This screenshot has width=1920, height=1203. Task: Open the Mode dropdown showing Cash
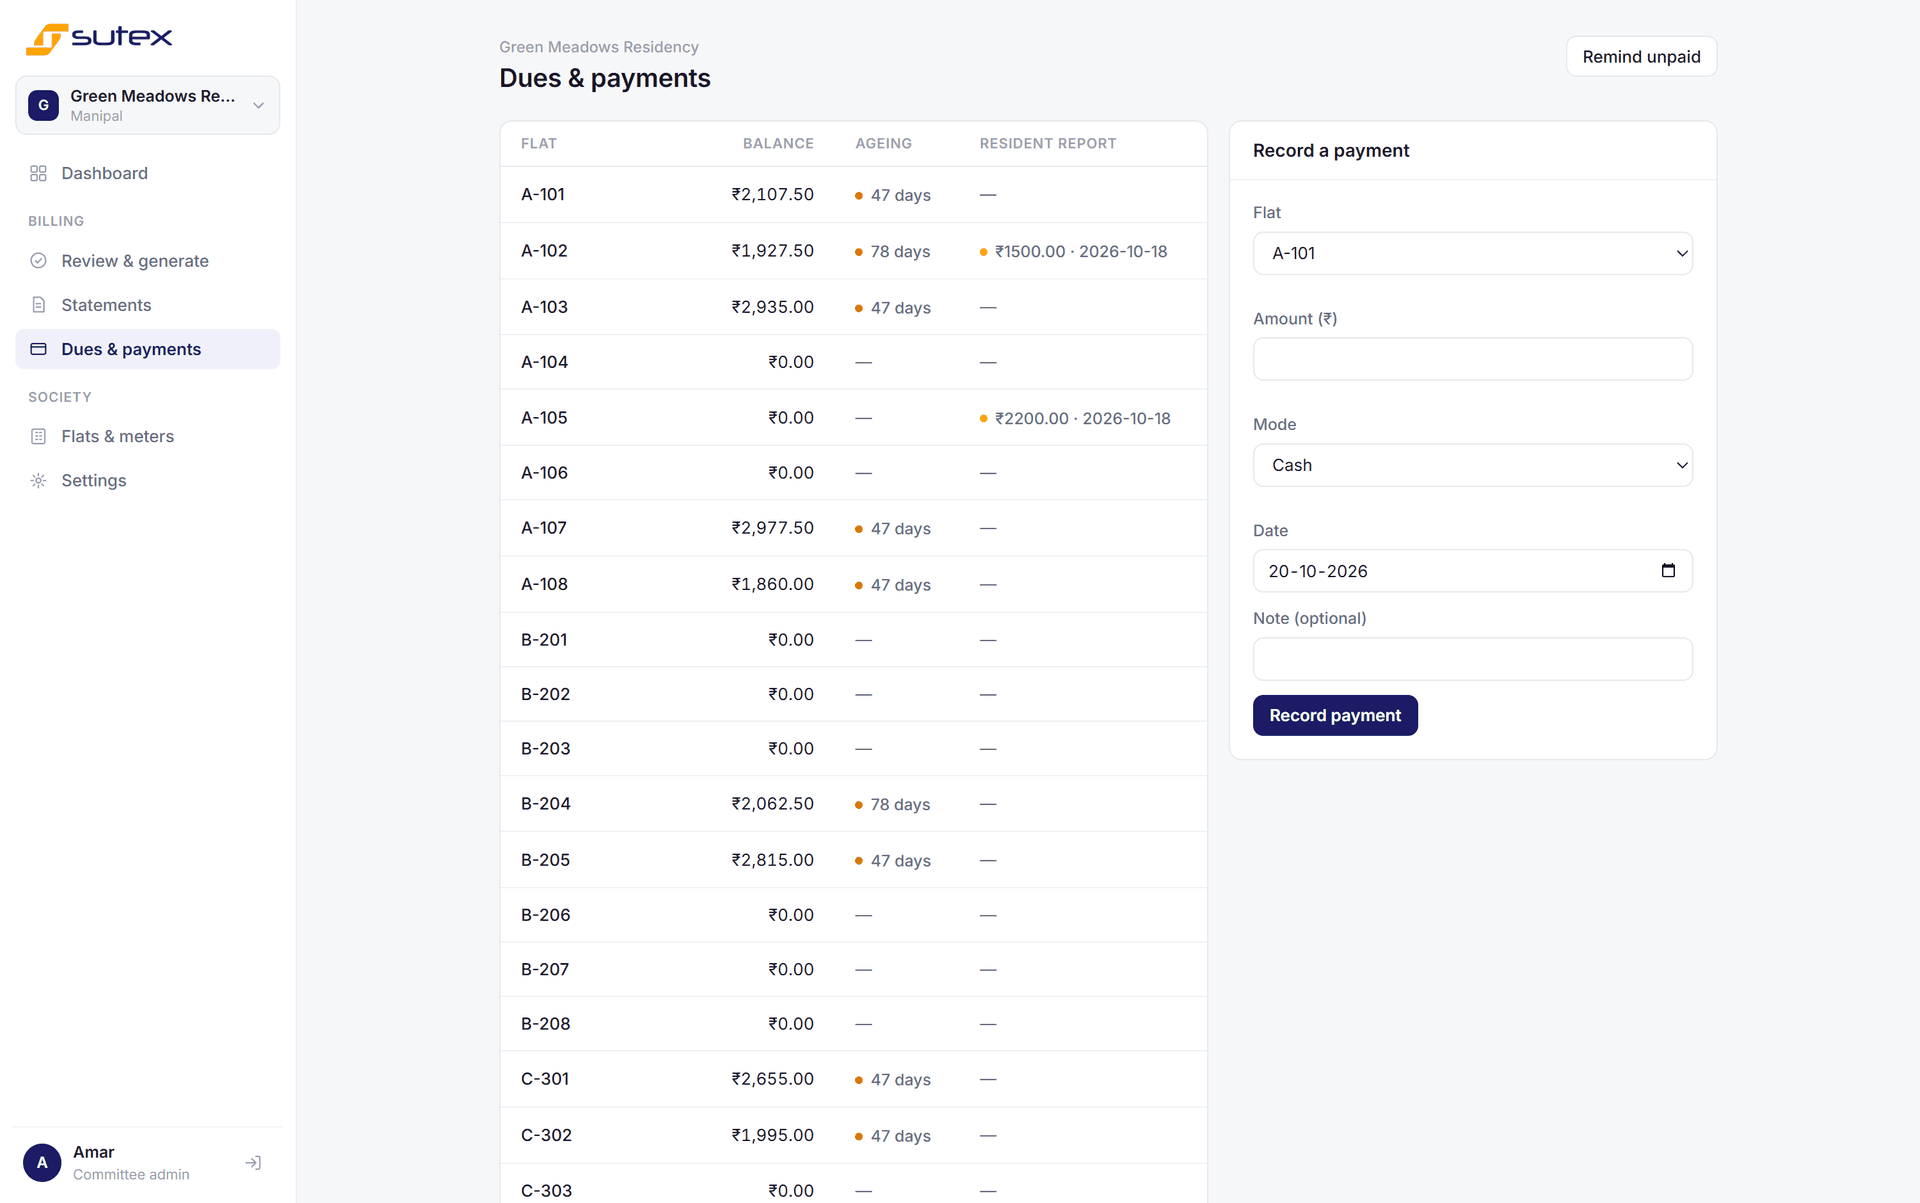(1472, 465)
